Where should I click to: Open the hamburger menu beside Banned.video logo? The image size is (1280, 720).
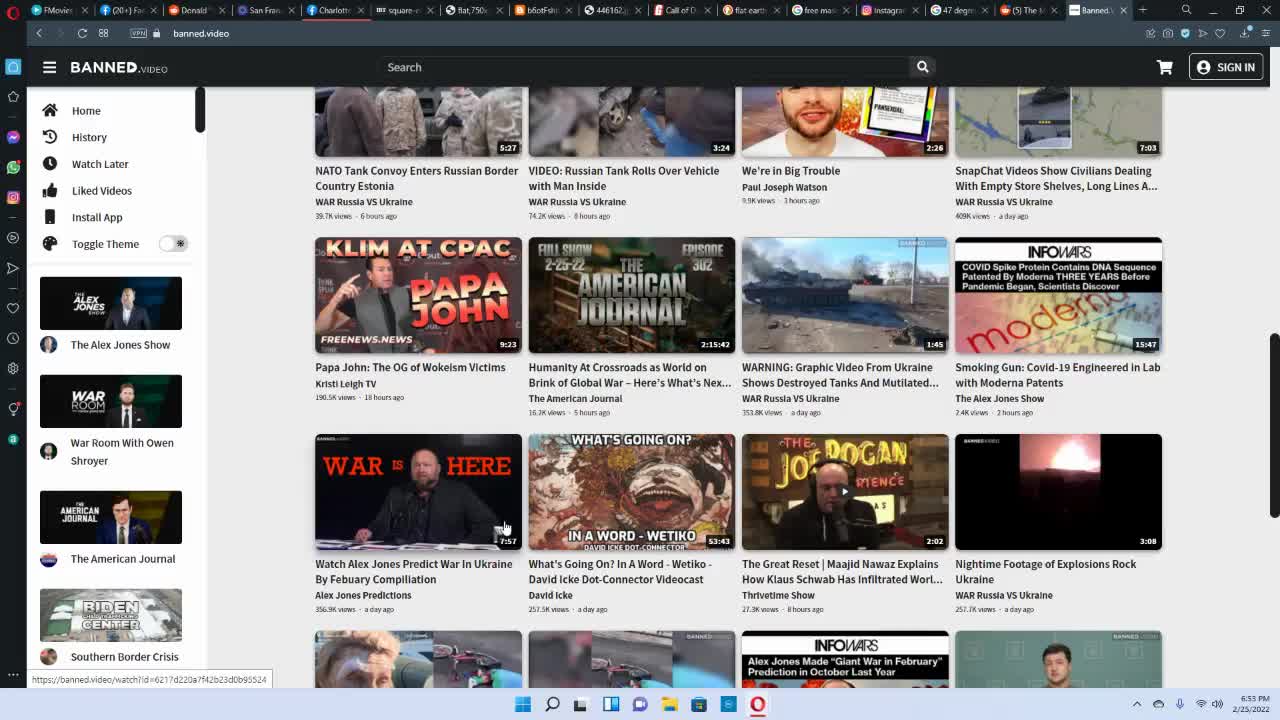pos(49,67)
